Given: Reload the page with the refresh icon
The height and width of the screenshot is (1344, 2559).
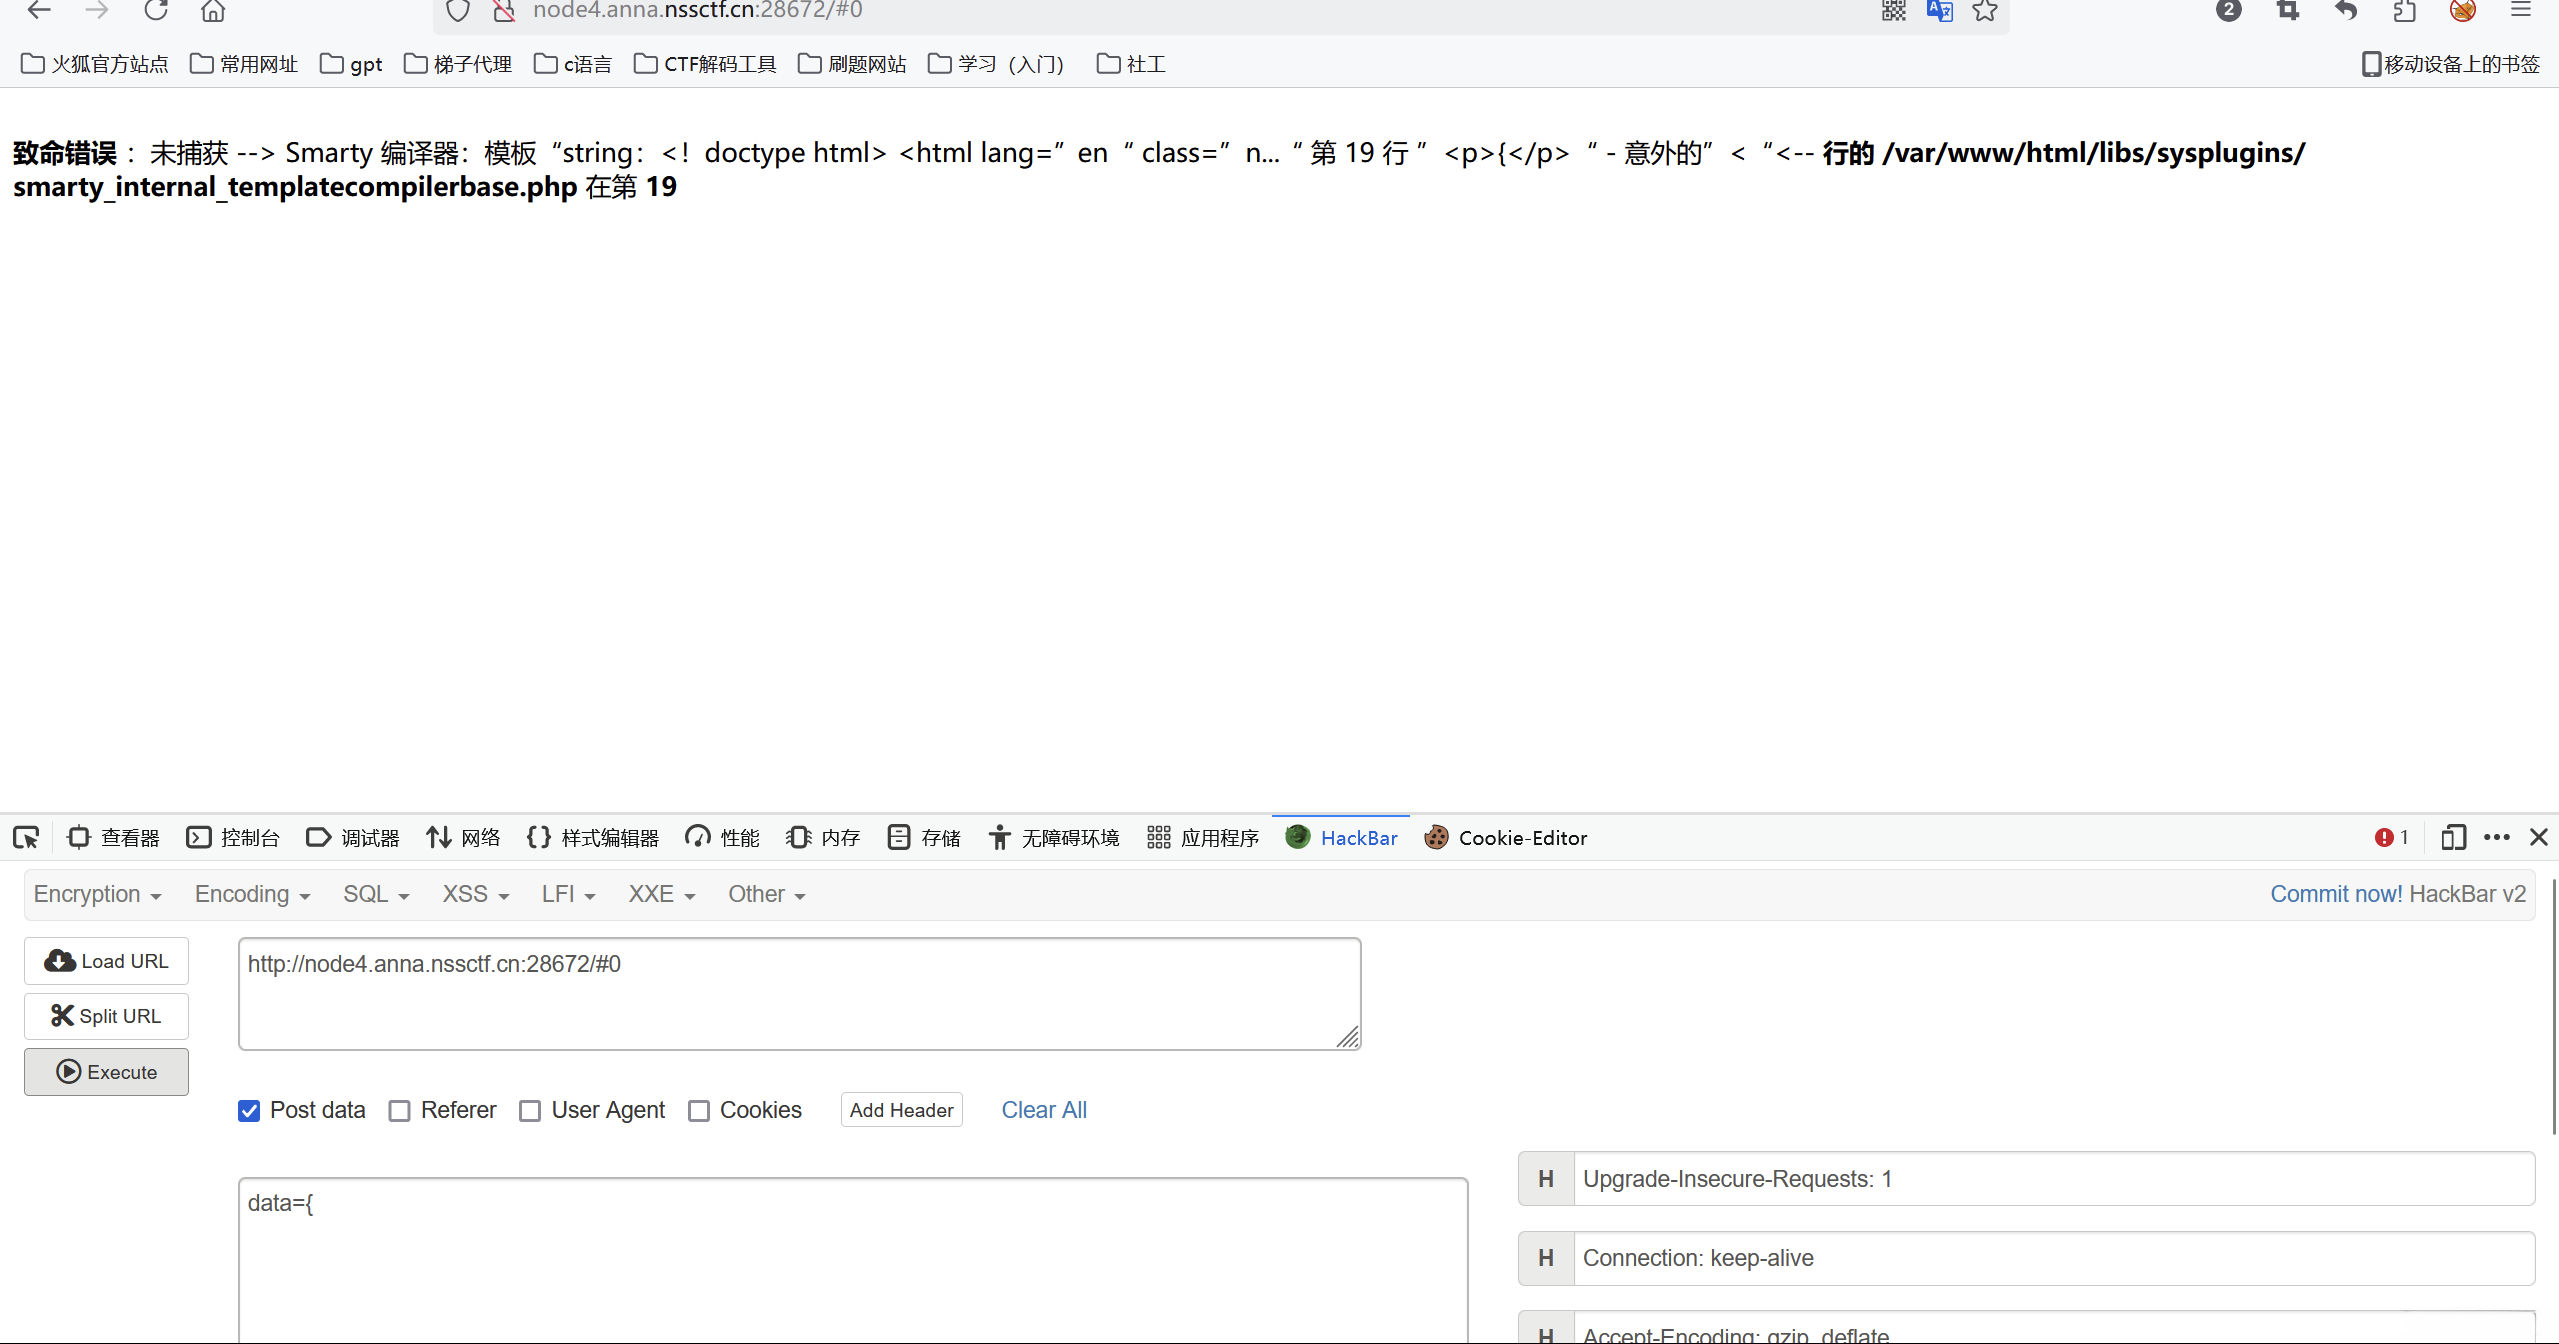Looking at the screenshot, I should pyautogui.click(x=156, y=11).
